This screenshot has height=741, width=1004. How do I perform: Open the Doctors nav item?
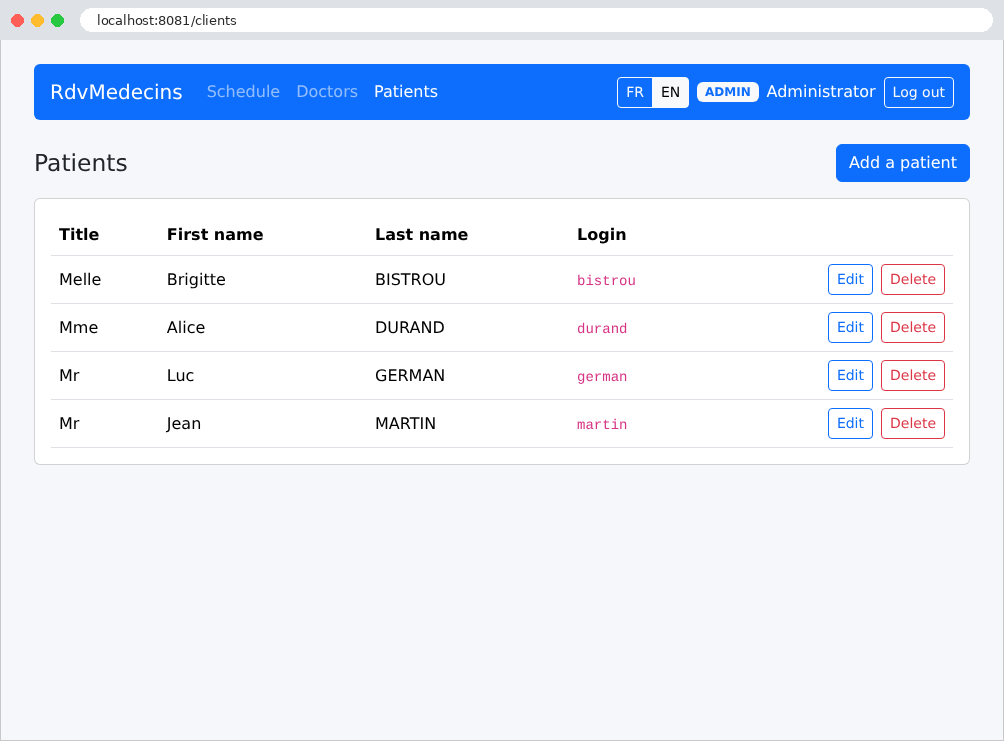[327, 92]
